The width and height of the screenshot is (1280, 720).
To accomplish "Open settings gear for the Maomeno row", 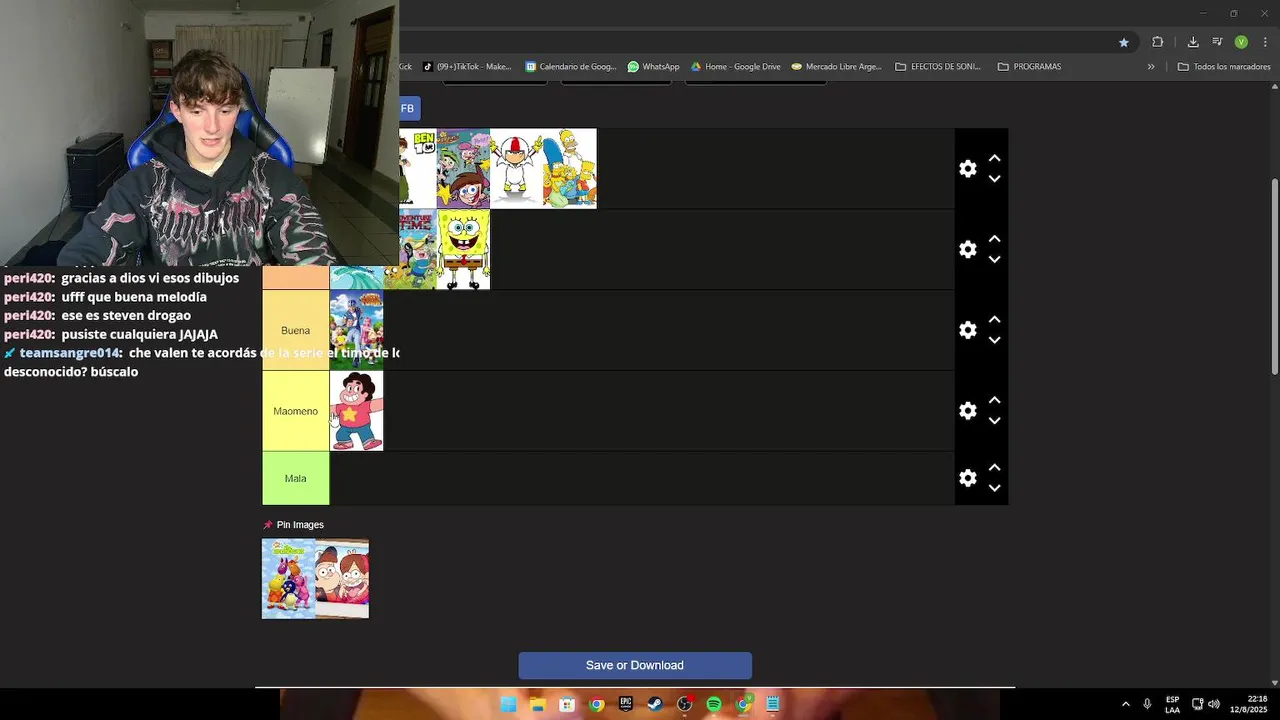I will (x=967, y=411).
